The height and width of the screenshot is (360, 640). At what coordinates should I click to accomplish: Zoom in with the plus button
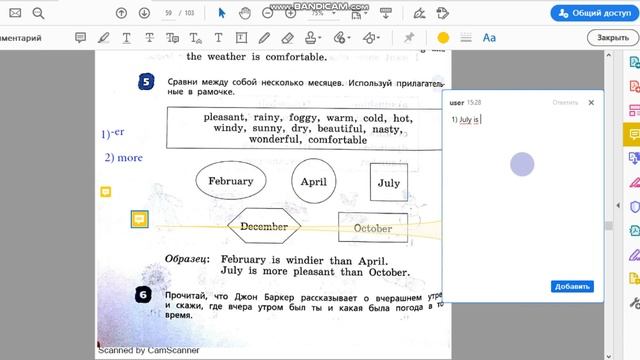click(290, 13)
